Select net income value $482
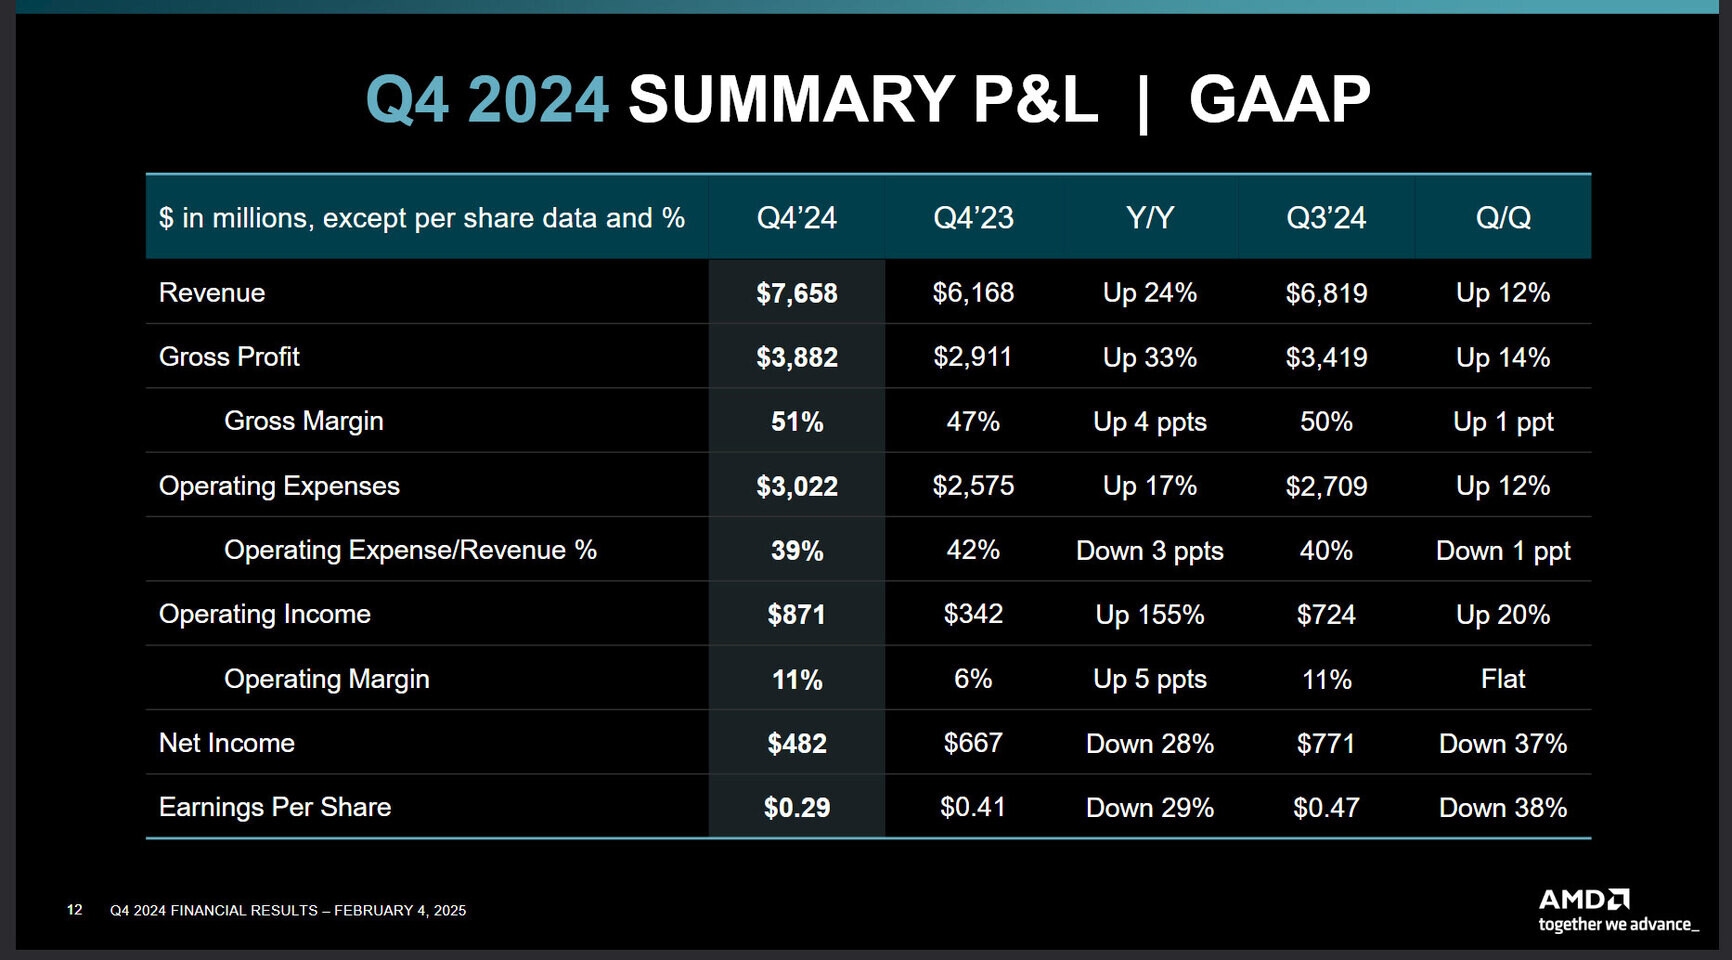The image size is (1732, 960). coord(797,743)
